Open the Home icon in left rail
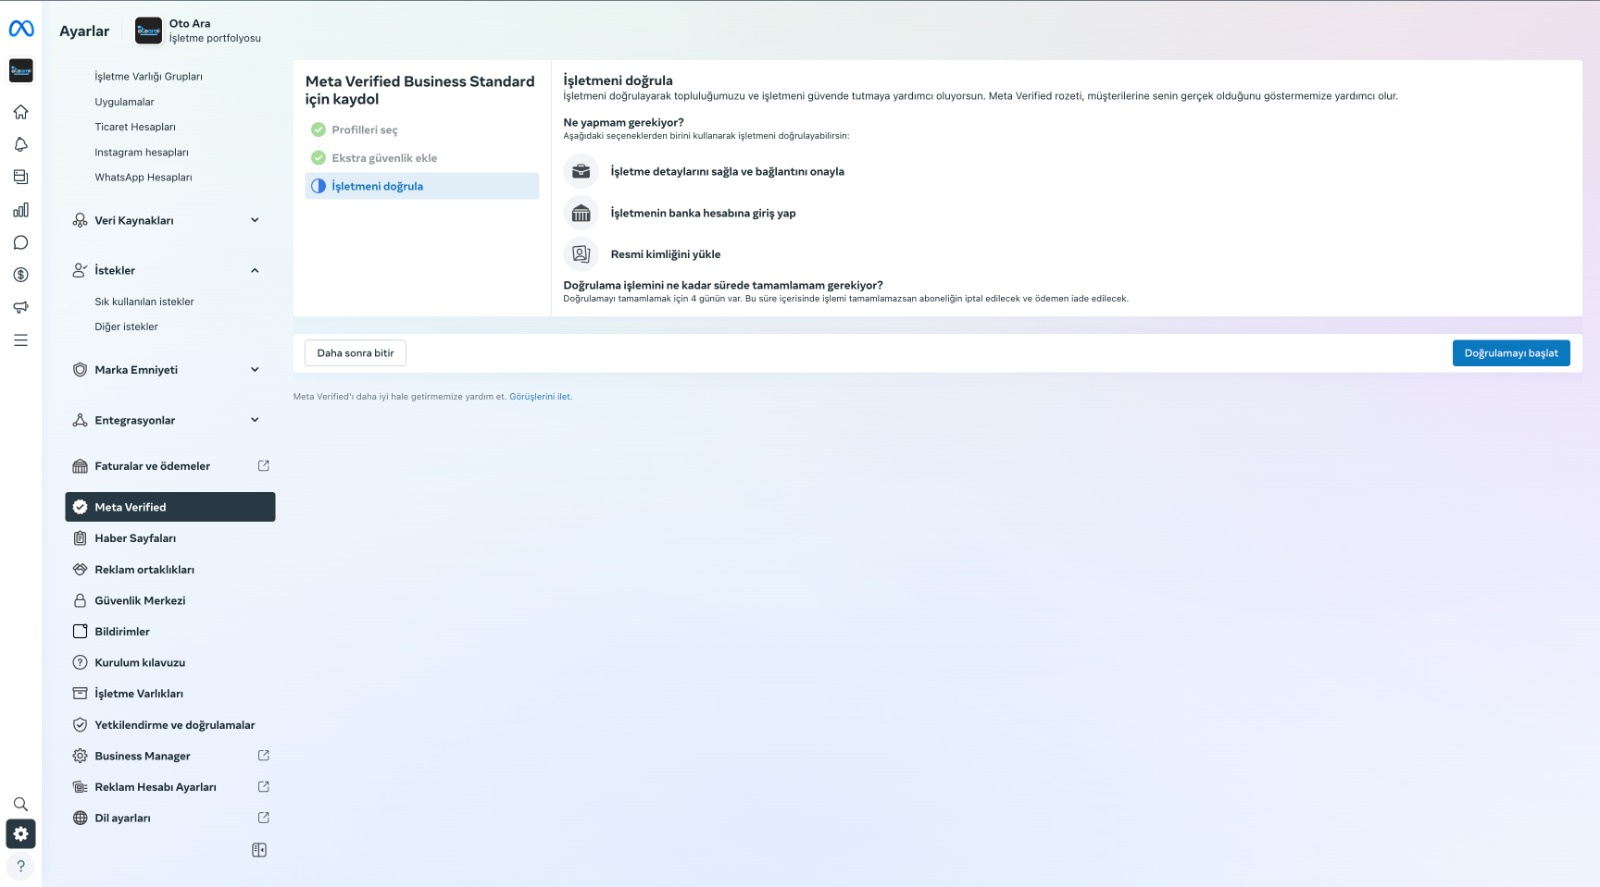This screenshot has width=1600, height=887. (21, 112)
